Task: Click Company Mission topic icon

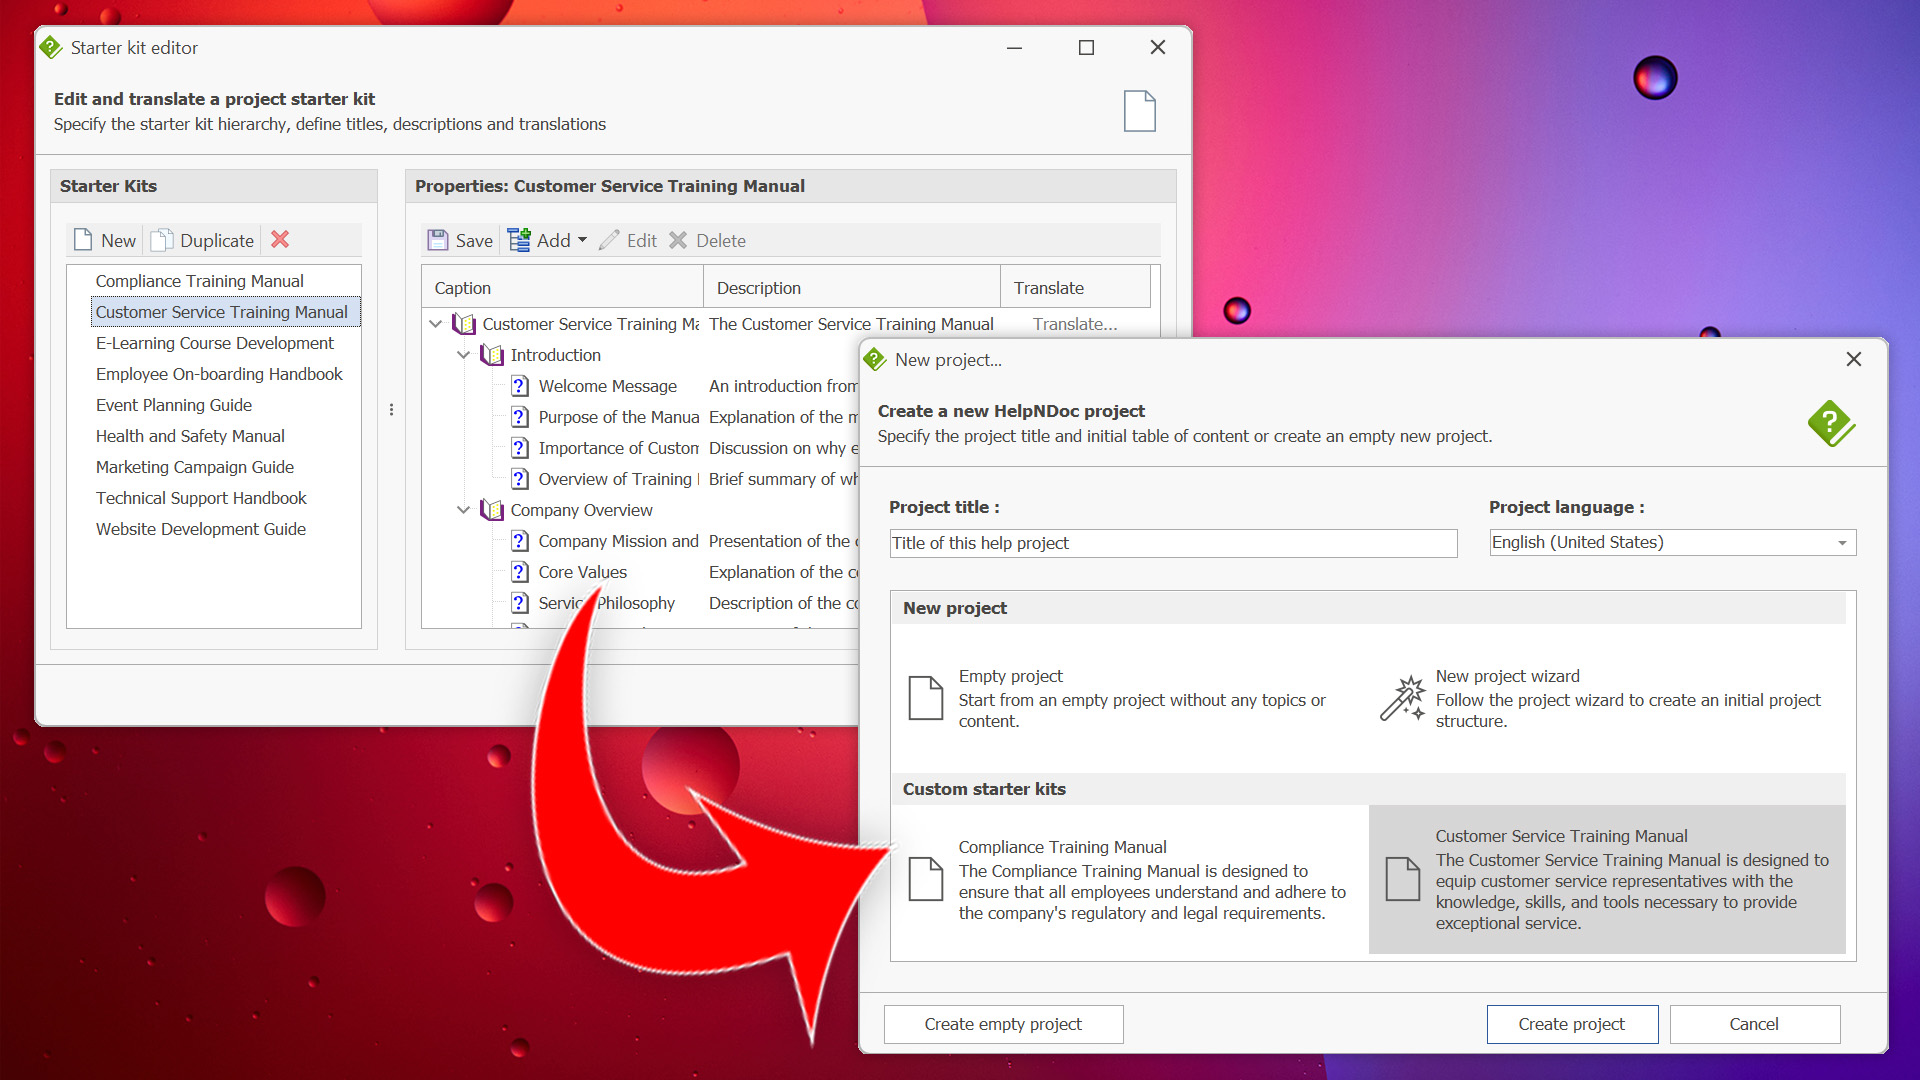Action: pos(520,541)
